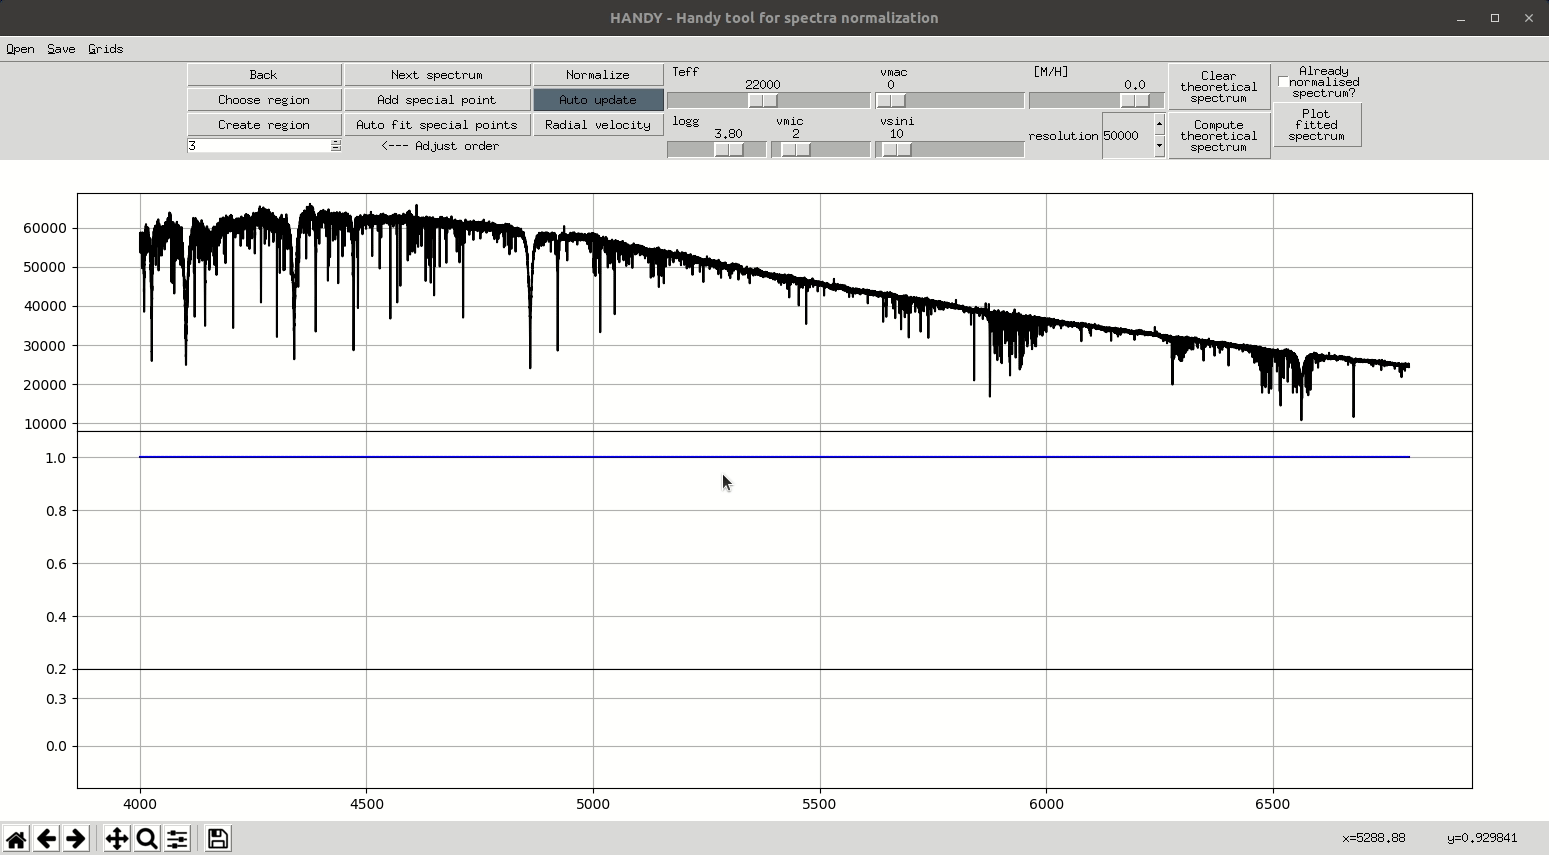Click the Adjust order spinbox arrows
The image size is (1549, 855).
click(336, 146)
